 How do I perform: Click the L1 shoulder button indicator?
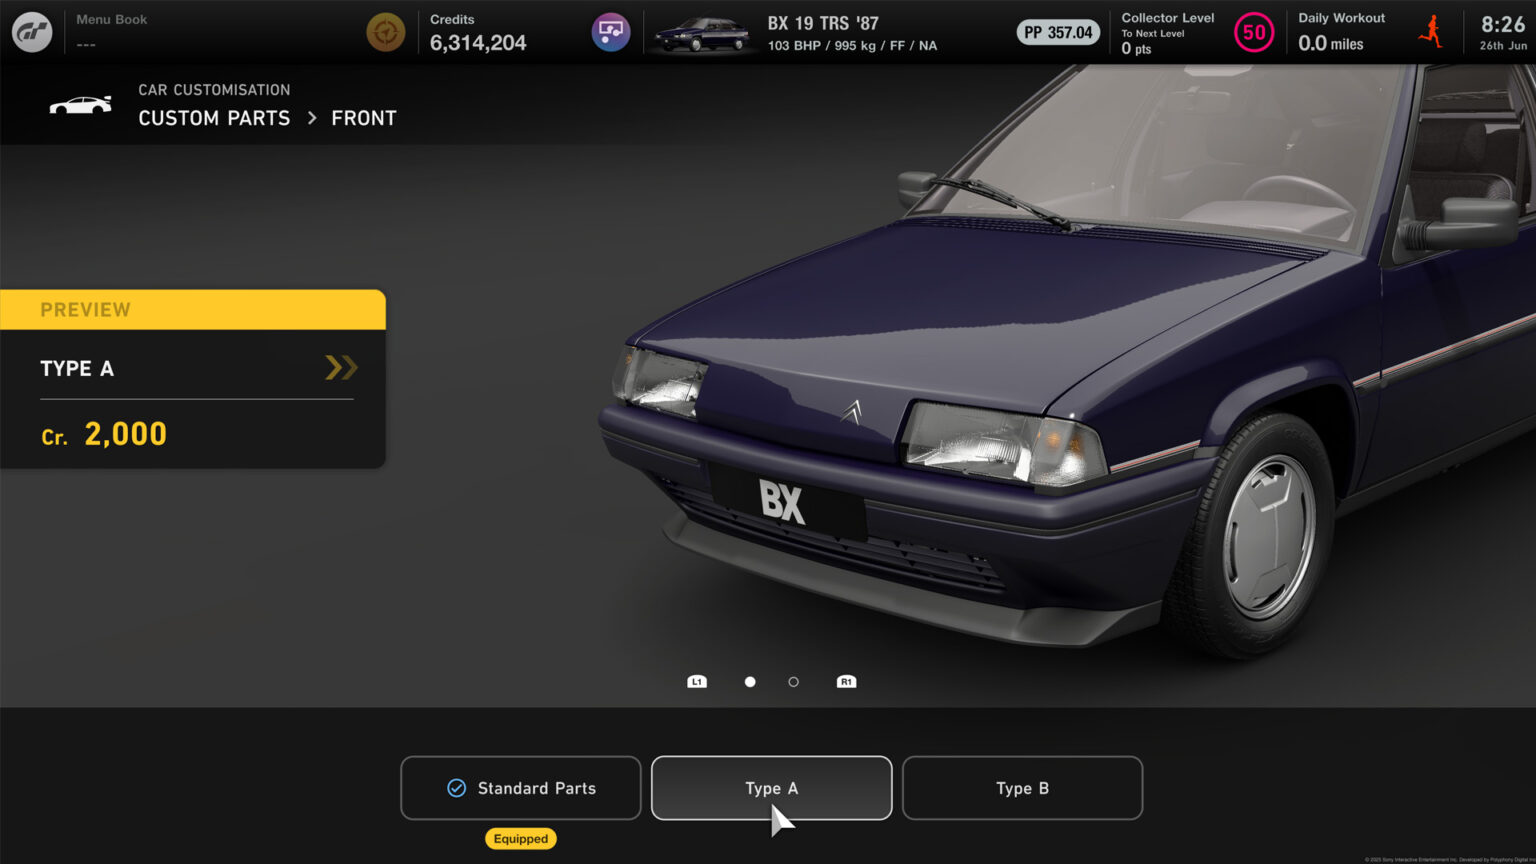click(697, 681)
